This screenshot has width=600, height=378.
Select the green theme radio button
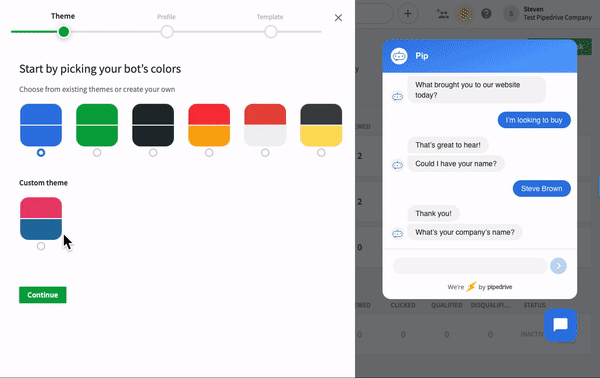tap(97, 153)
